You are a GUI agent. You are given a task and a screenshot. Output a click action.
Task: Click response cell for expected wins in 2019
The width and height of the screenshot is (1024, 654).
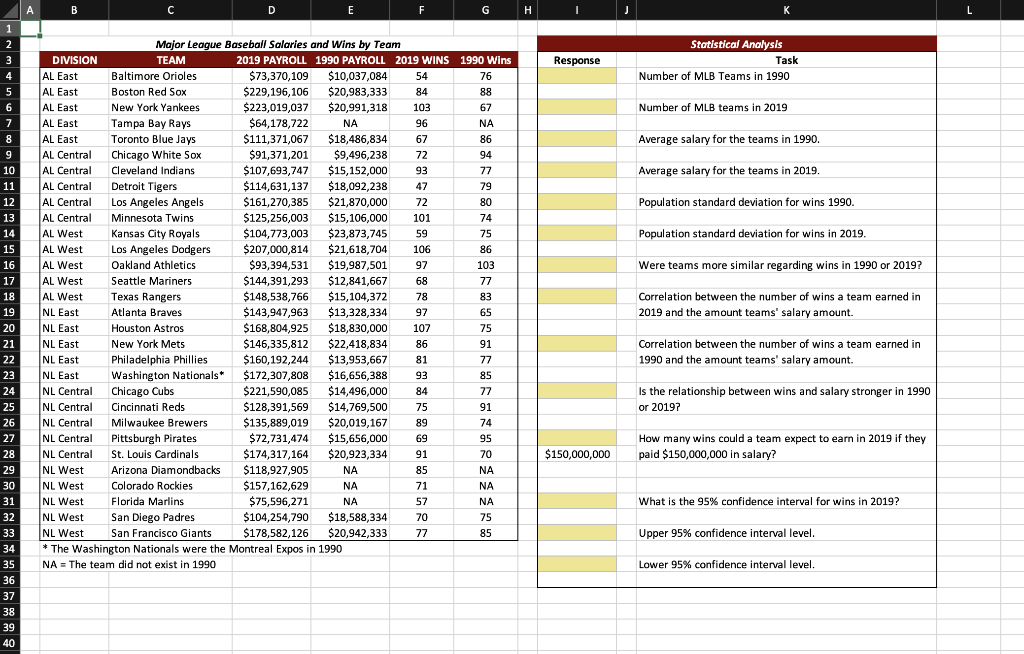[x=577, y=438]
